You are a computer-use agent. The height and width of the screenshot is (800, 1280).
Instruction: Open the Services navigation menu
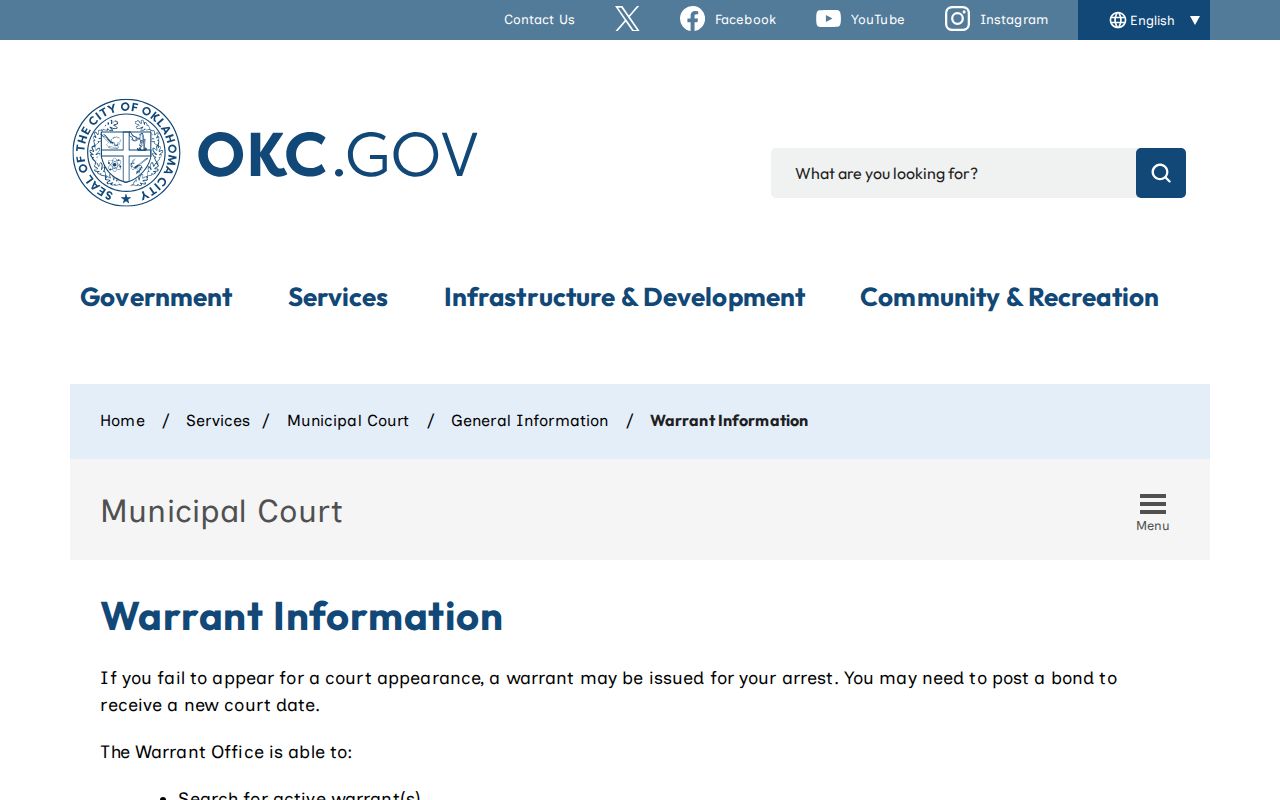pos(338,297)
